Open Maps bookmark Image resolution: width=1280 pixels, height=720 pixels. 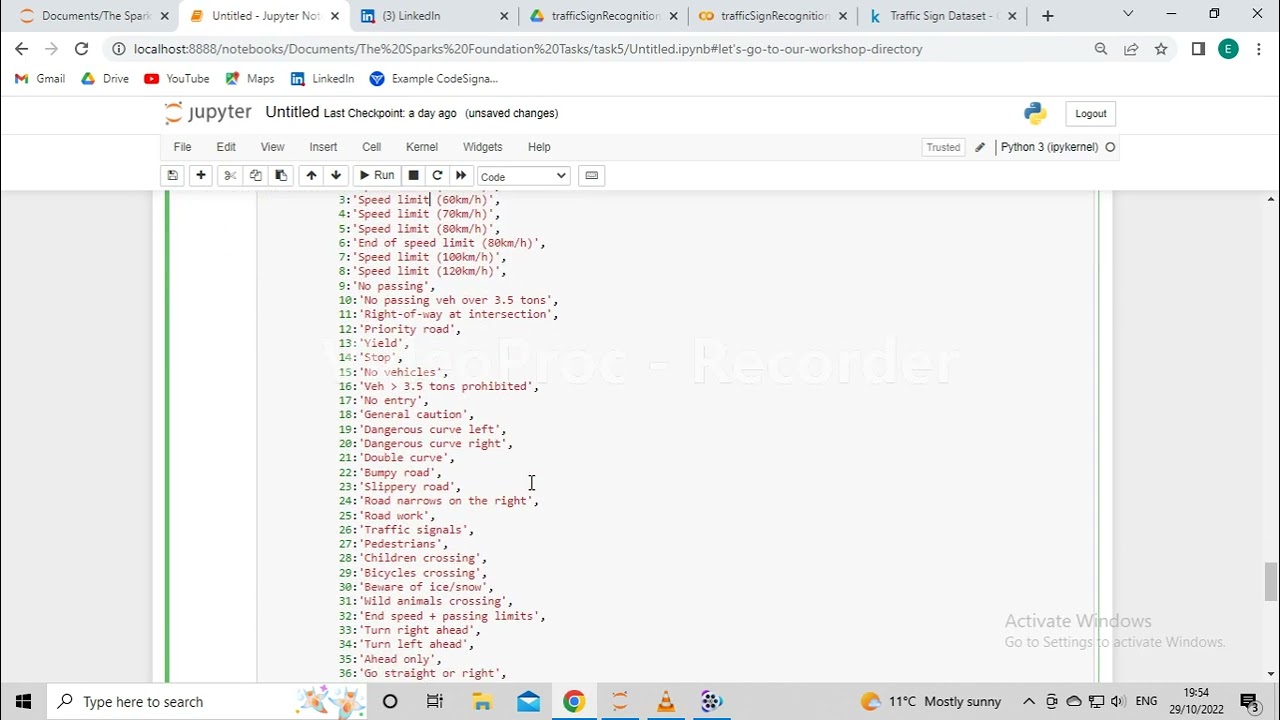click(x=250, y=79)
